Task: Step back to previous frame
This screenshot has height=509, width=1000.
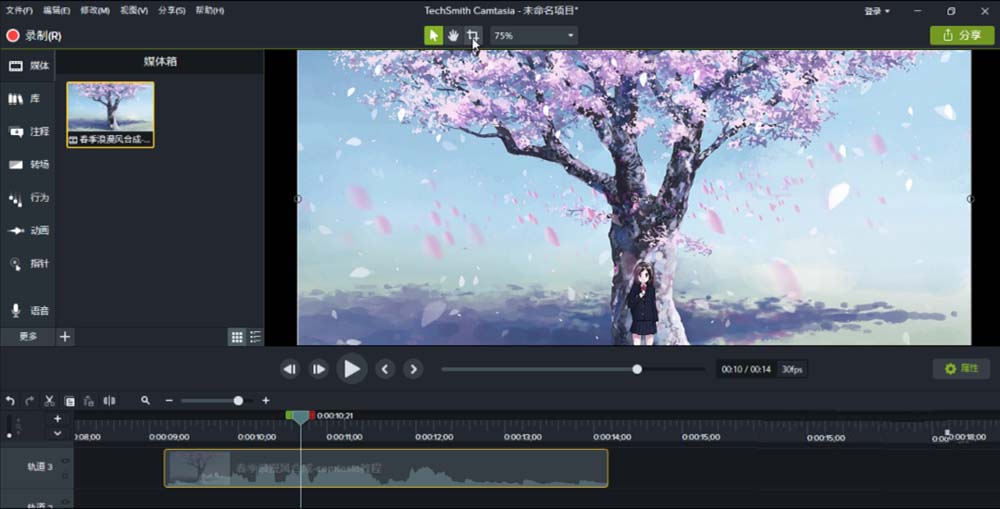Action: (x=290, y=369)
